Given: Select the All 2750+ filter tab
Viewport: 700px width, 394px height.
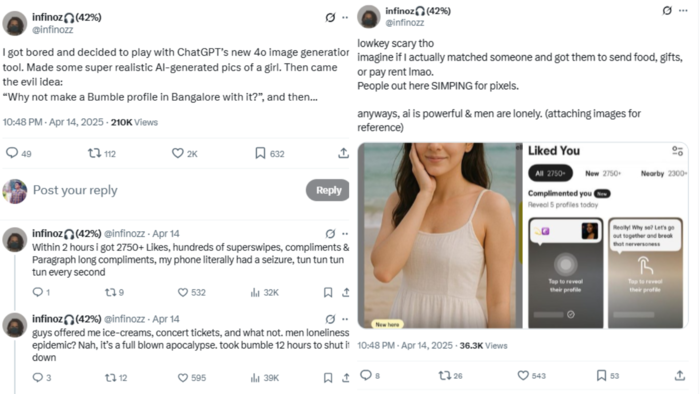Looking at the screenshot, I should click(x=550, y=173).
